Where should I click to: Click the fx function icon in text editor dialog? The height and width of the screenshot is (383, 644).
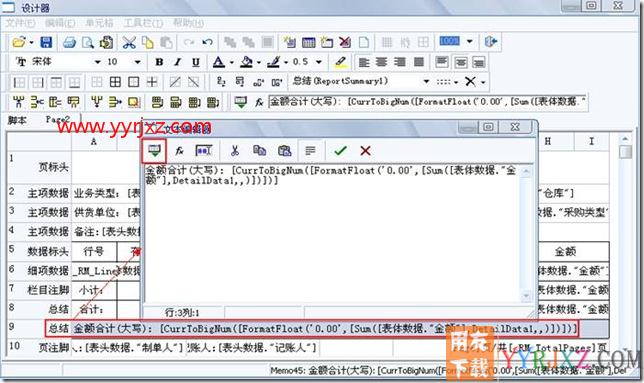[x=179, y=151]
